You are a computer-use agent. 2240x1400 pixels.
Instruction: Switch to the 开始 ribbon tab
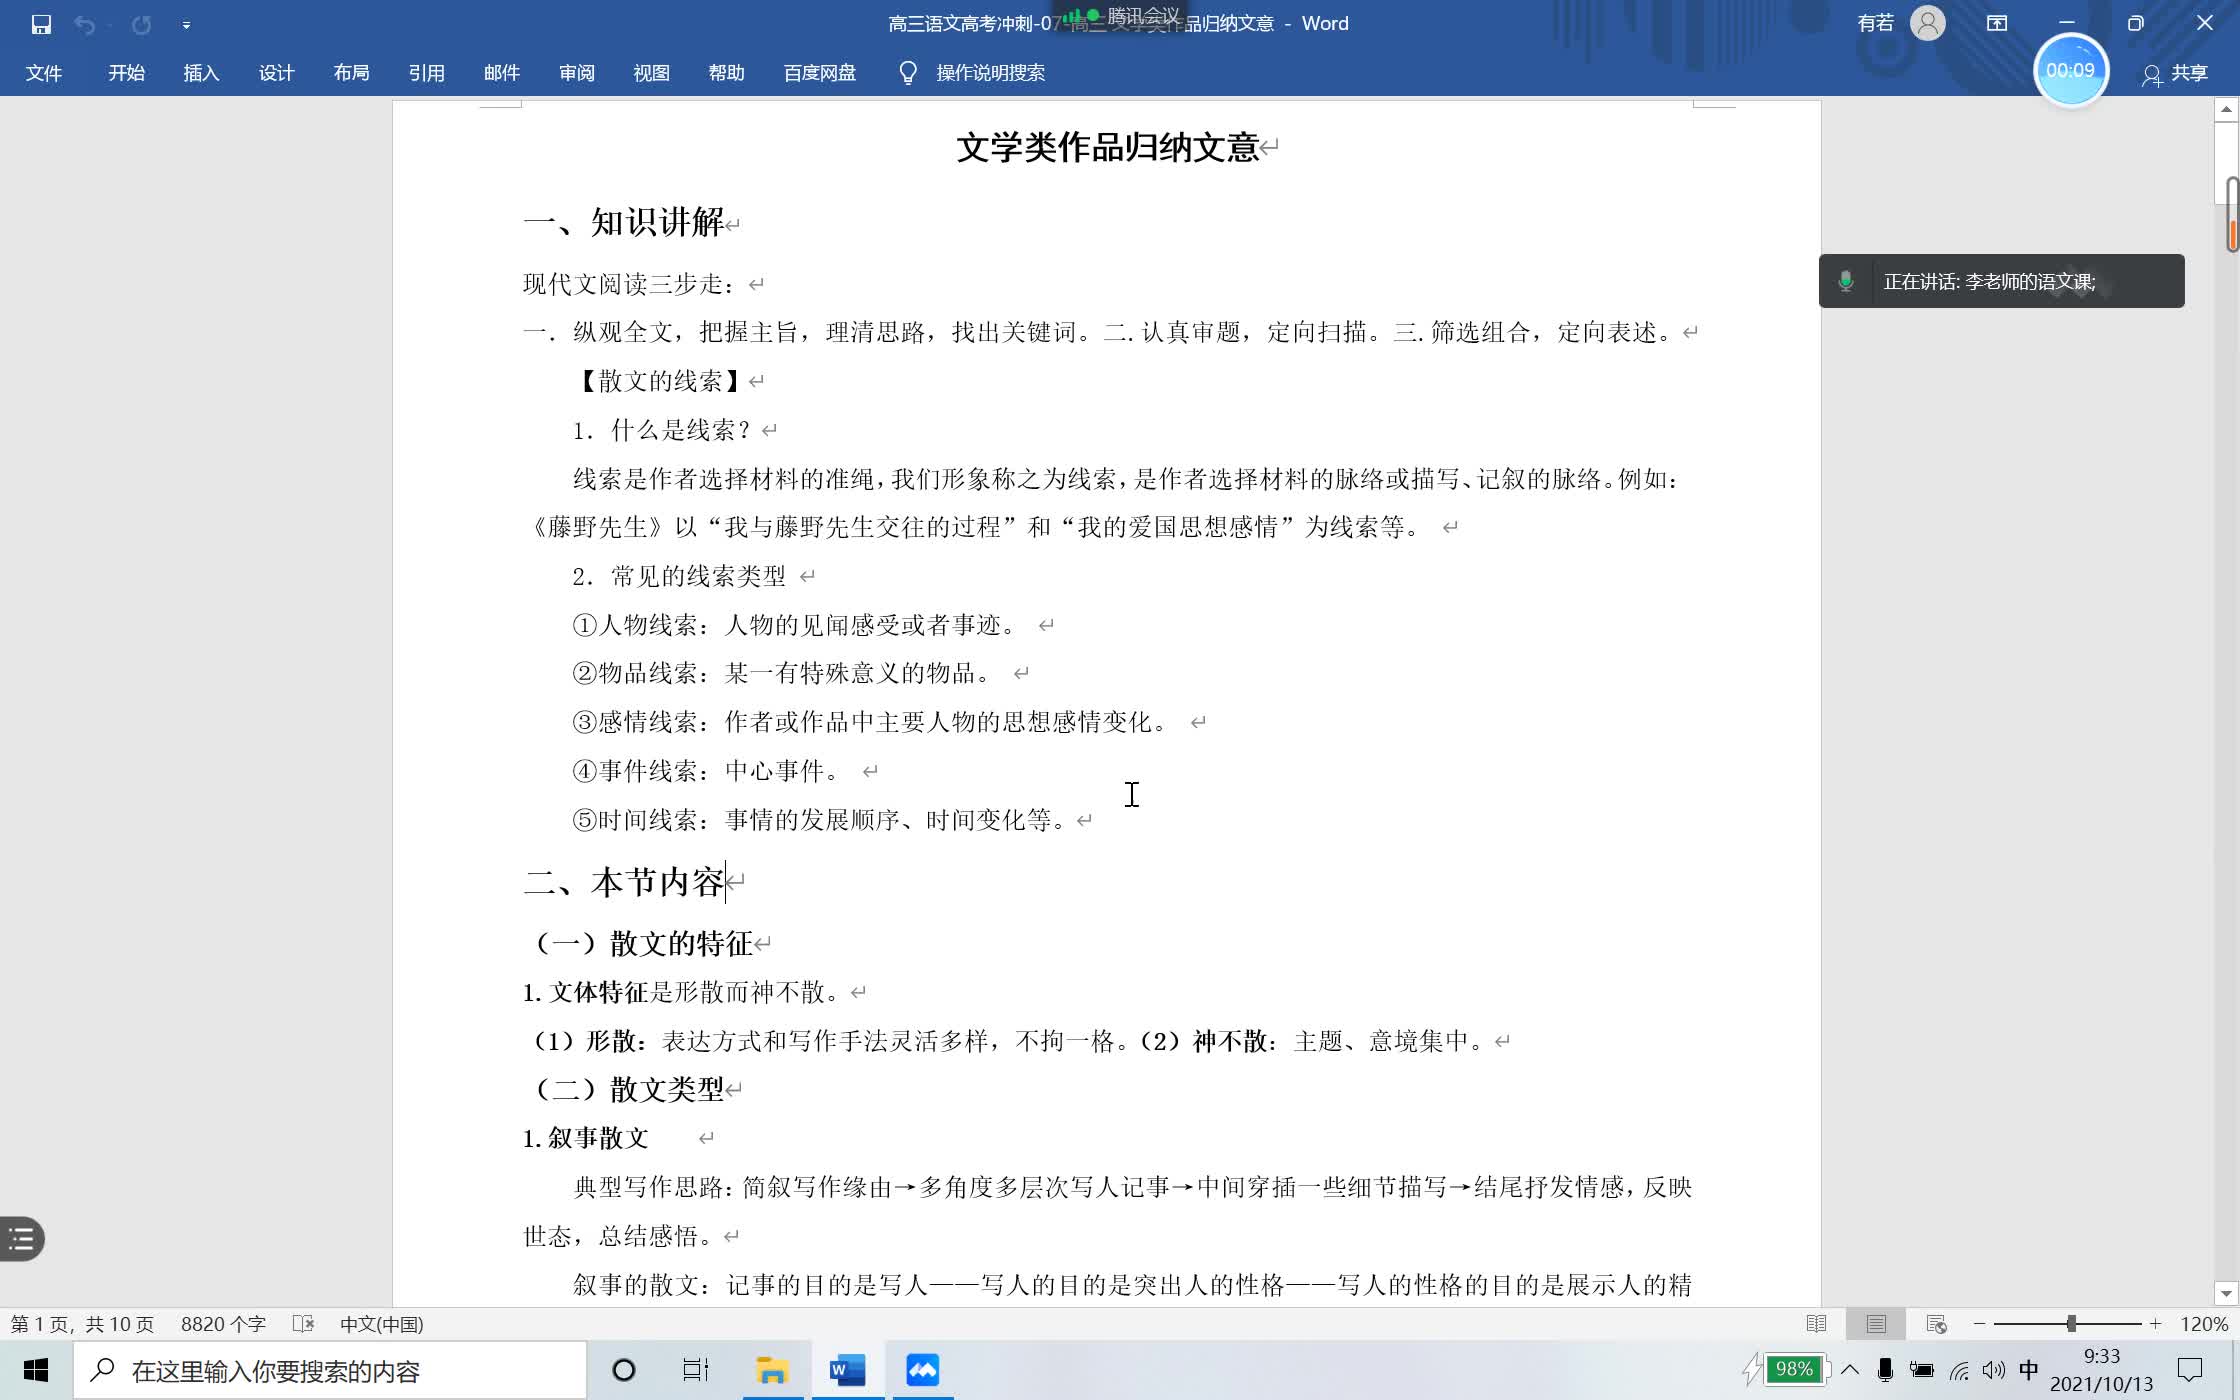click(127, 73)
